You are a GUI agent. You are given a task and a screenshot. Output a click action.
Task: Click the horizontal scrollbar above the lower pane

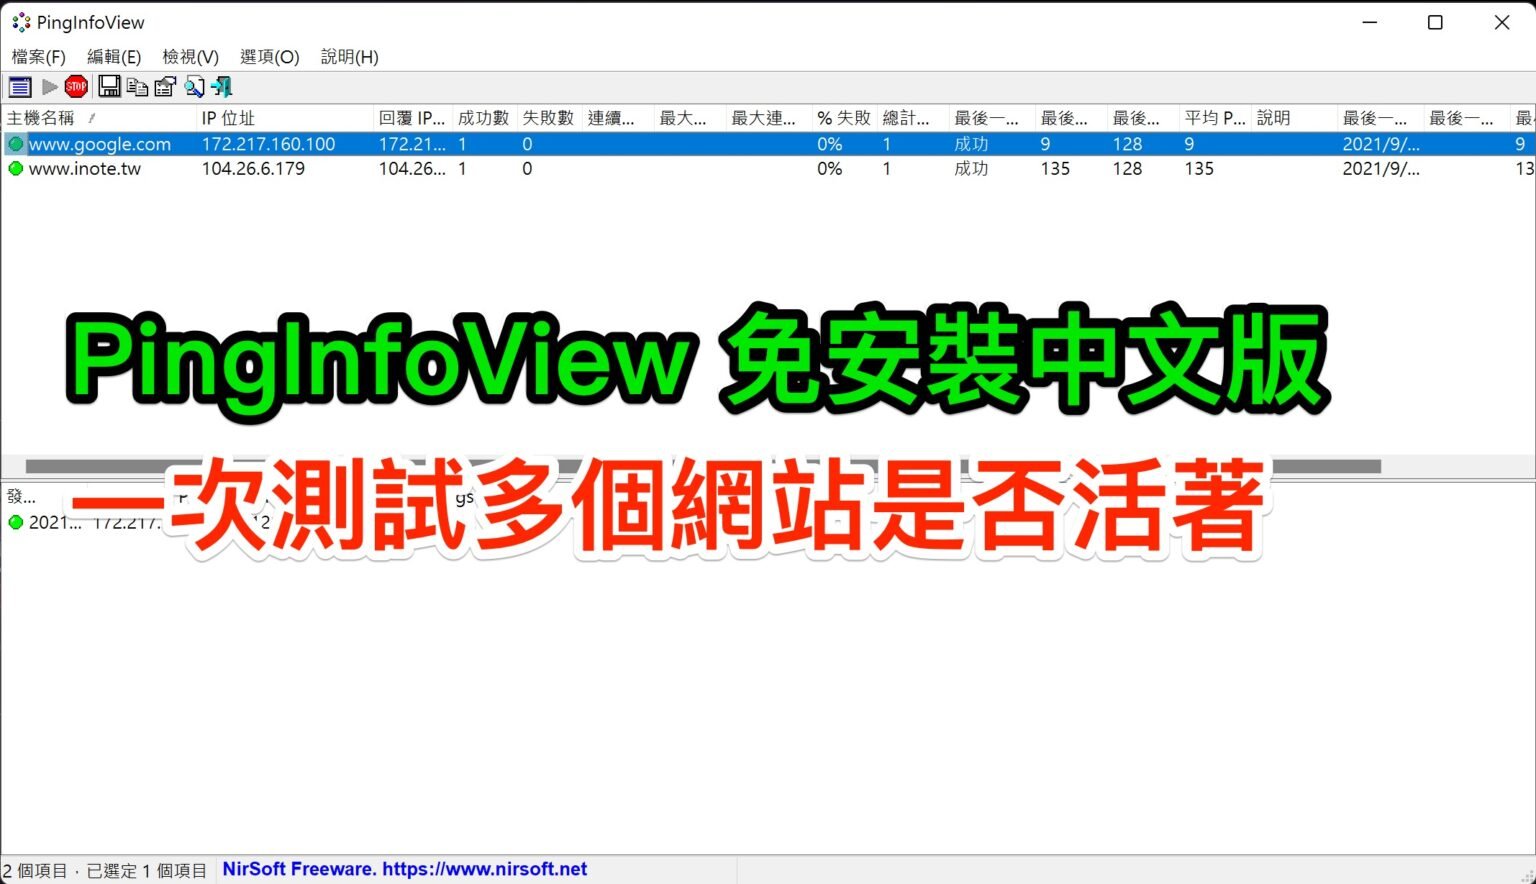[700, 465]
